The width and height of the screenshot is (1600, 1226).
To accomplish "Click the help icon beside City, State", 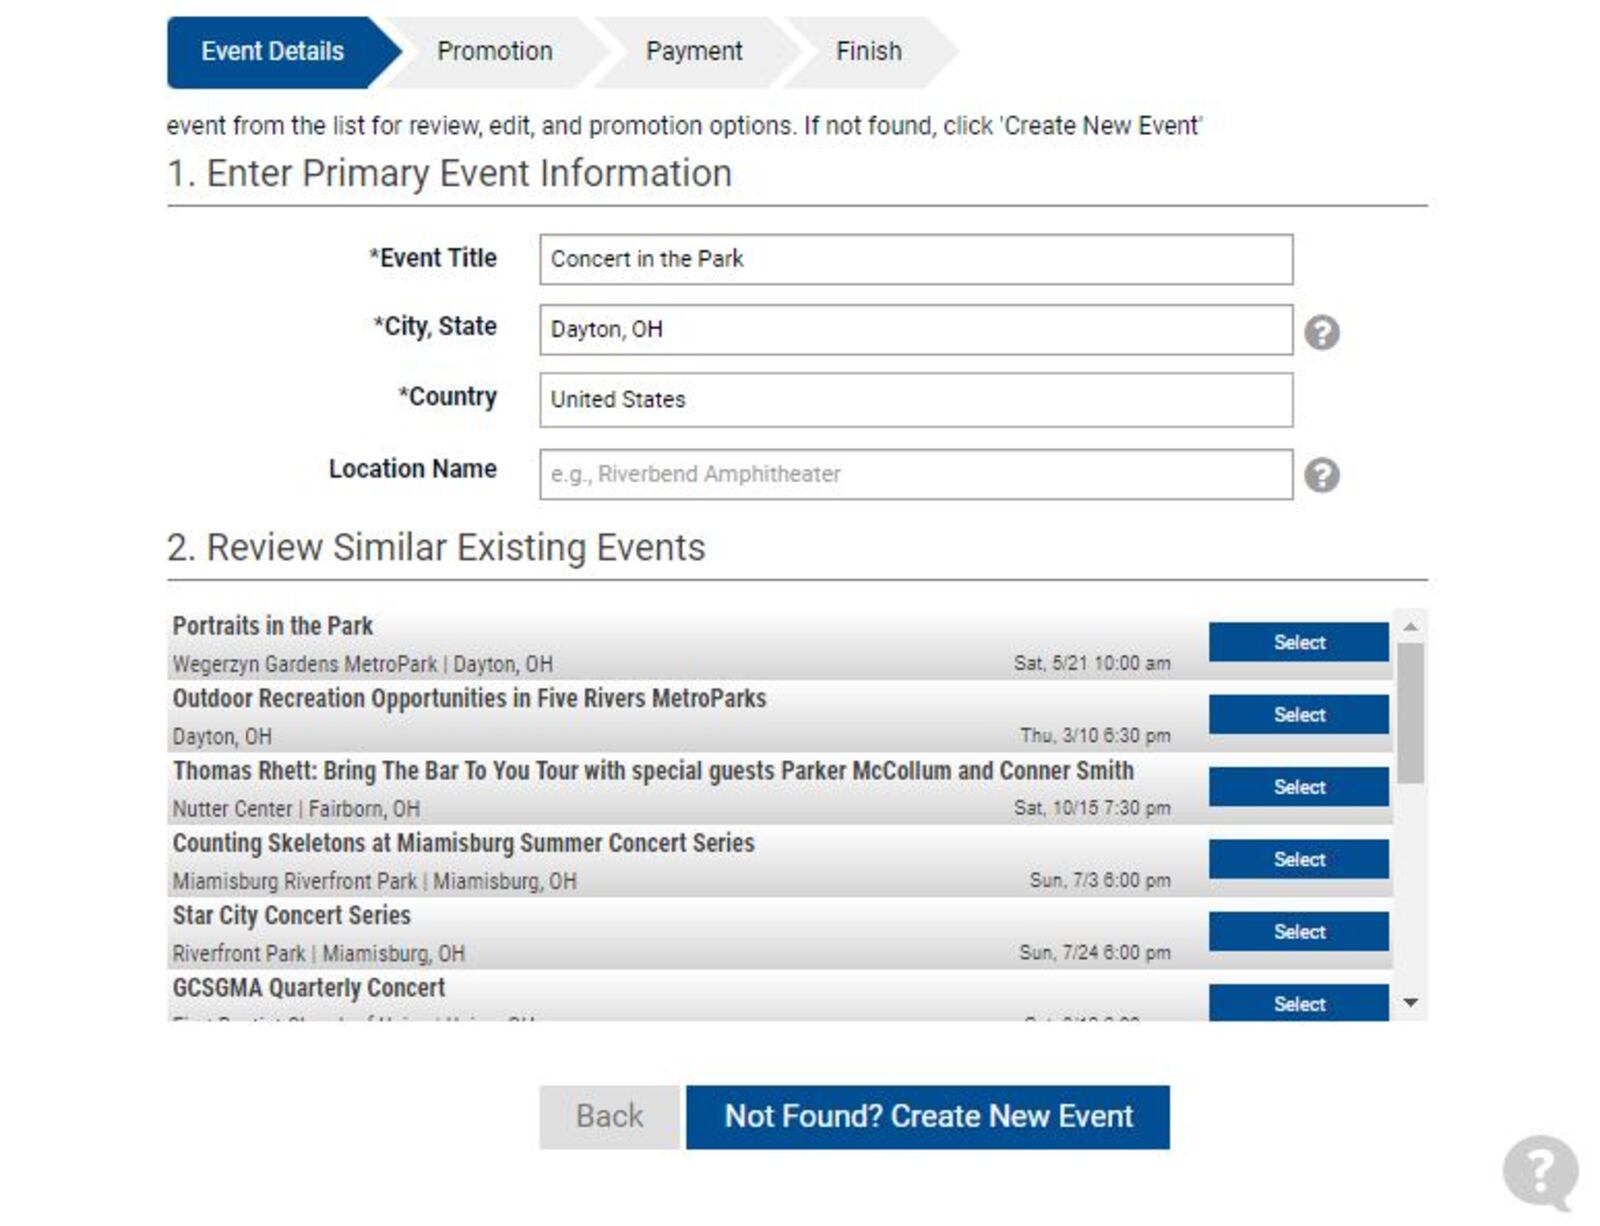I will pyautogui.click(x=1321, y=332).
